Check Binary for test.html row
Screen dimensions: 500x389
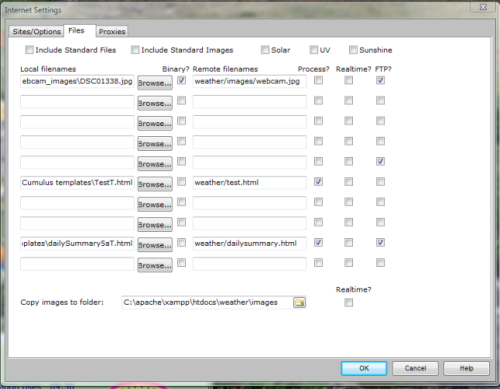(x=181, y=182)
